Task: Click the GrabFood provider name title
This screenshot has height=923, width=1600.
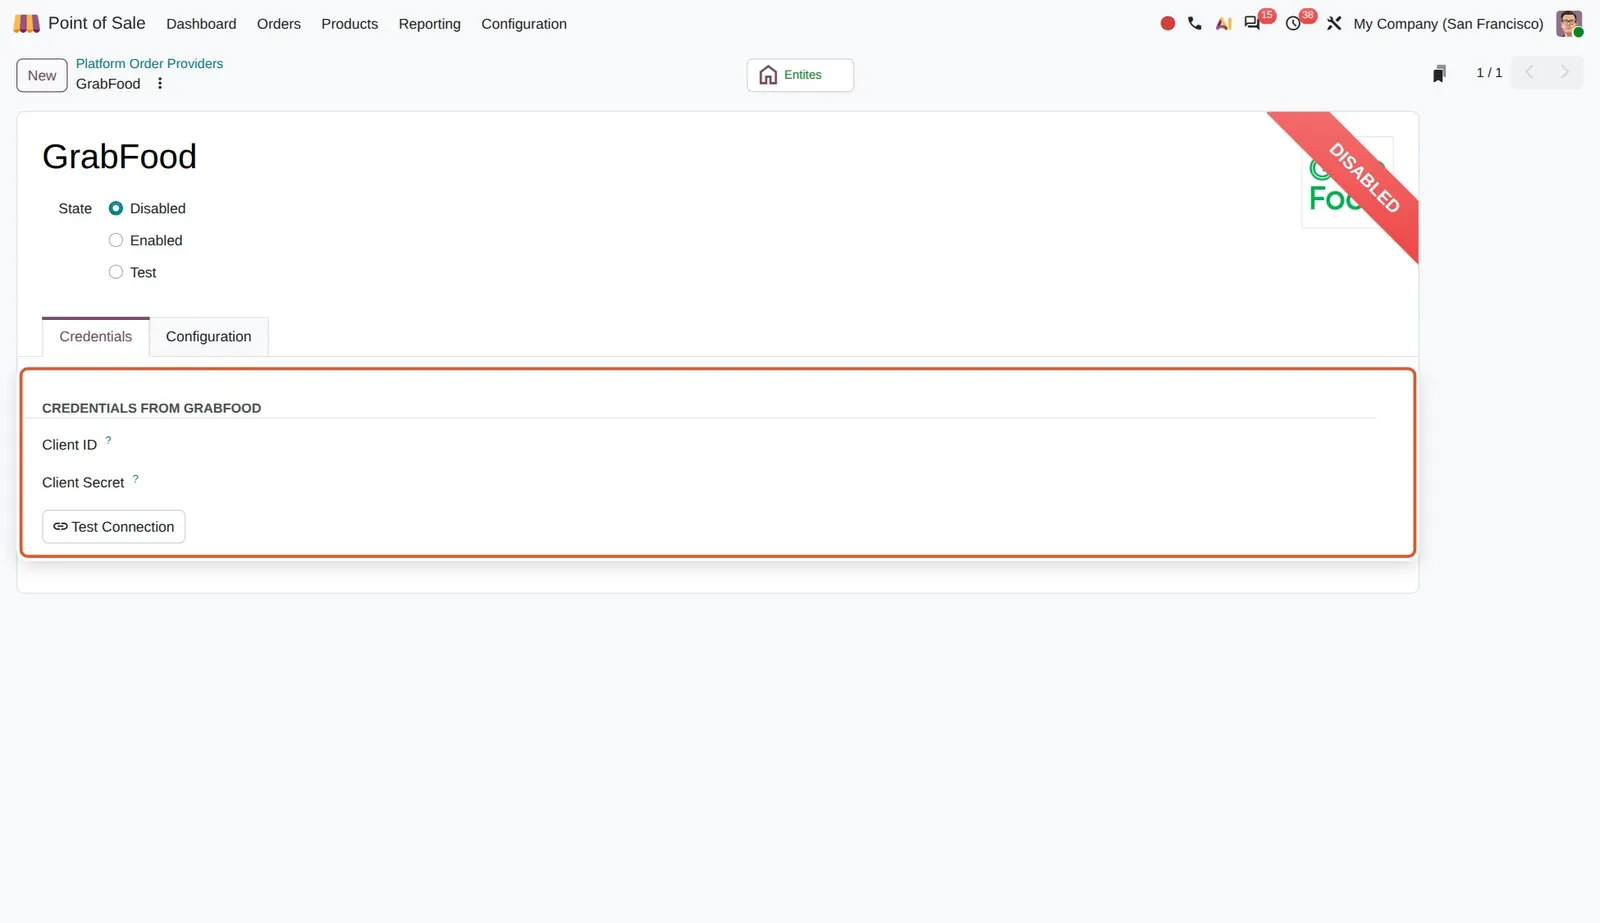Action: tap(119, 157)
